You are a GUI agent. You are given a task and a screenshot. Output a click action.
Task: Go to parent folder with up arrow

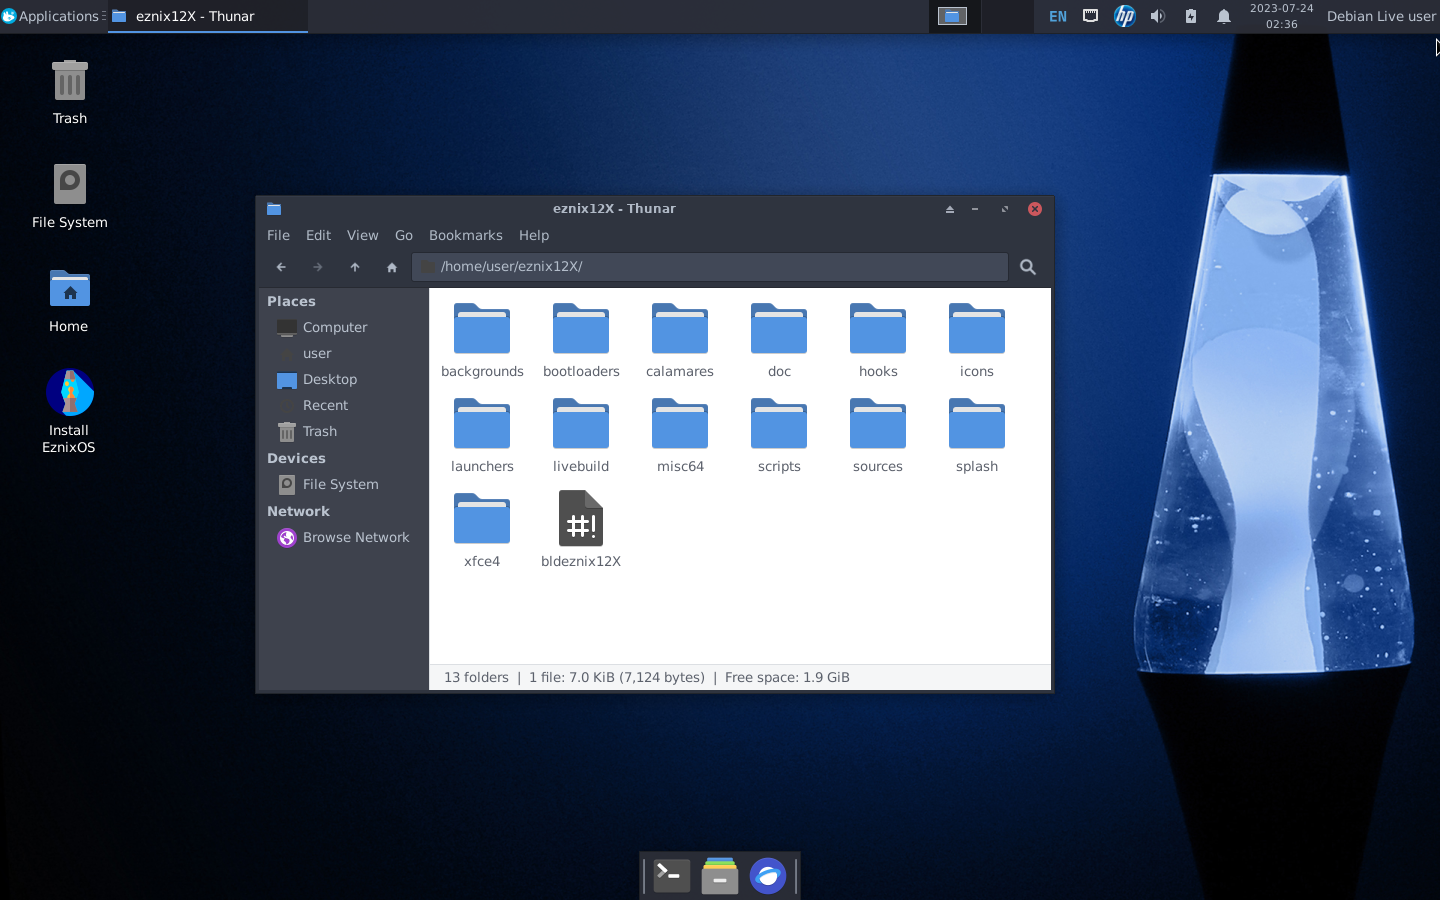point(355,267)
